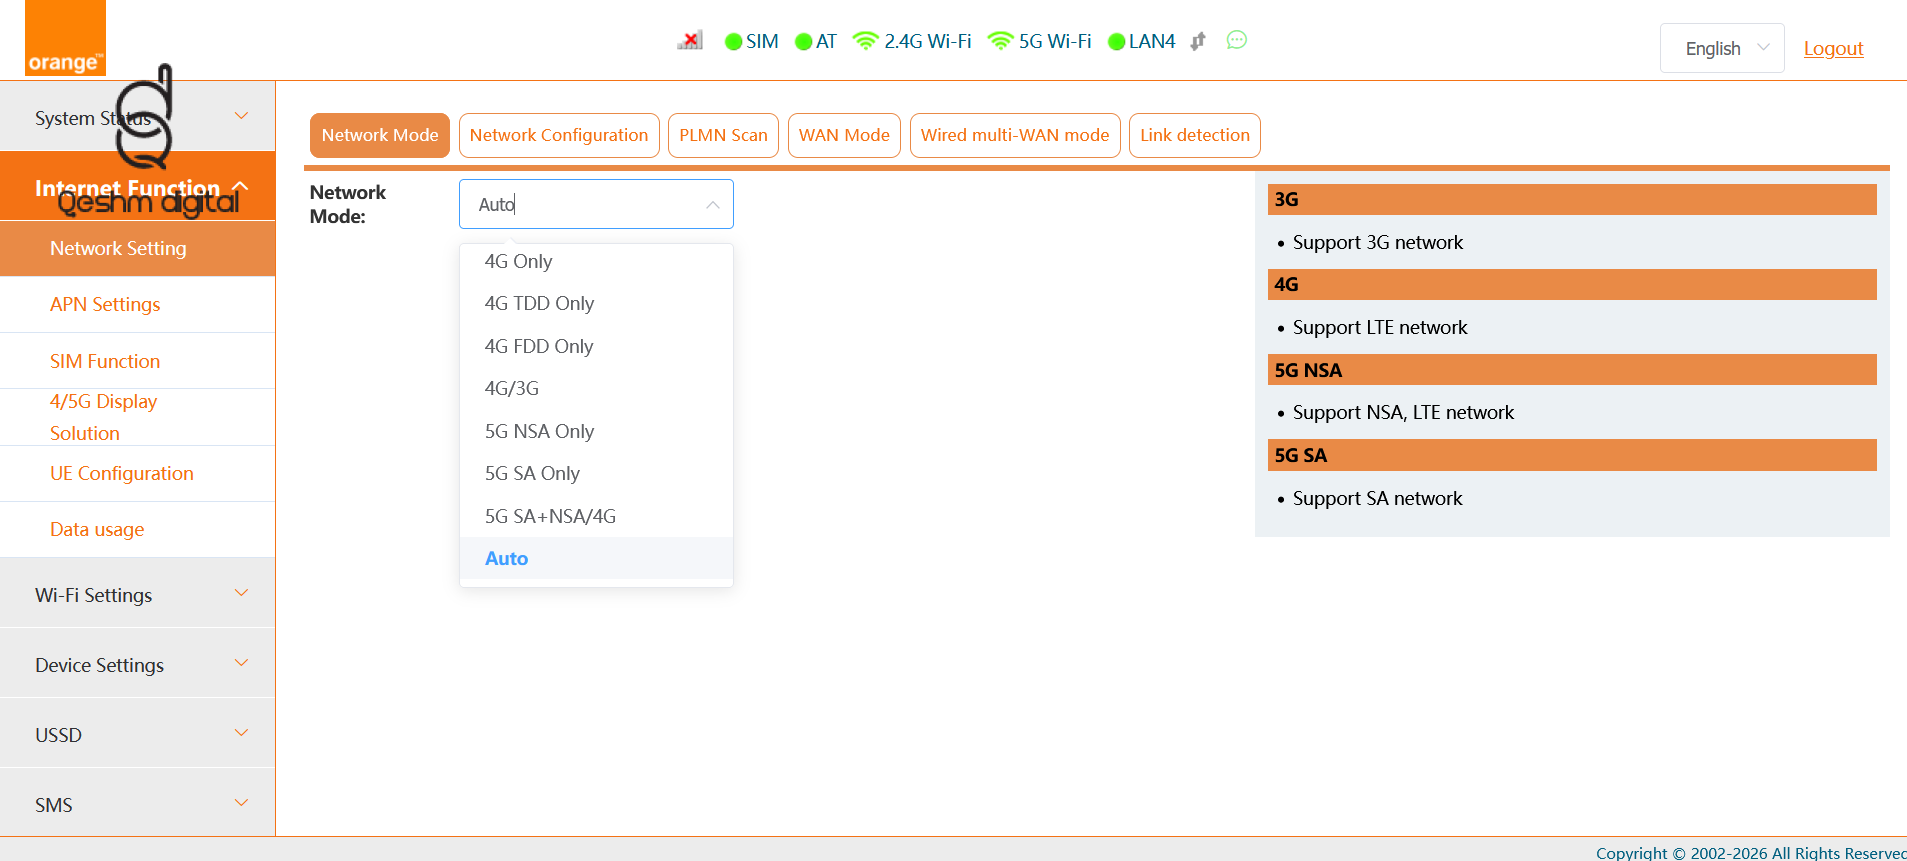Switch to Network Configuration tab
The image size is (1907, 861).
point(559,135)
